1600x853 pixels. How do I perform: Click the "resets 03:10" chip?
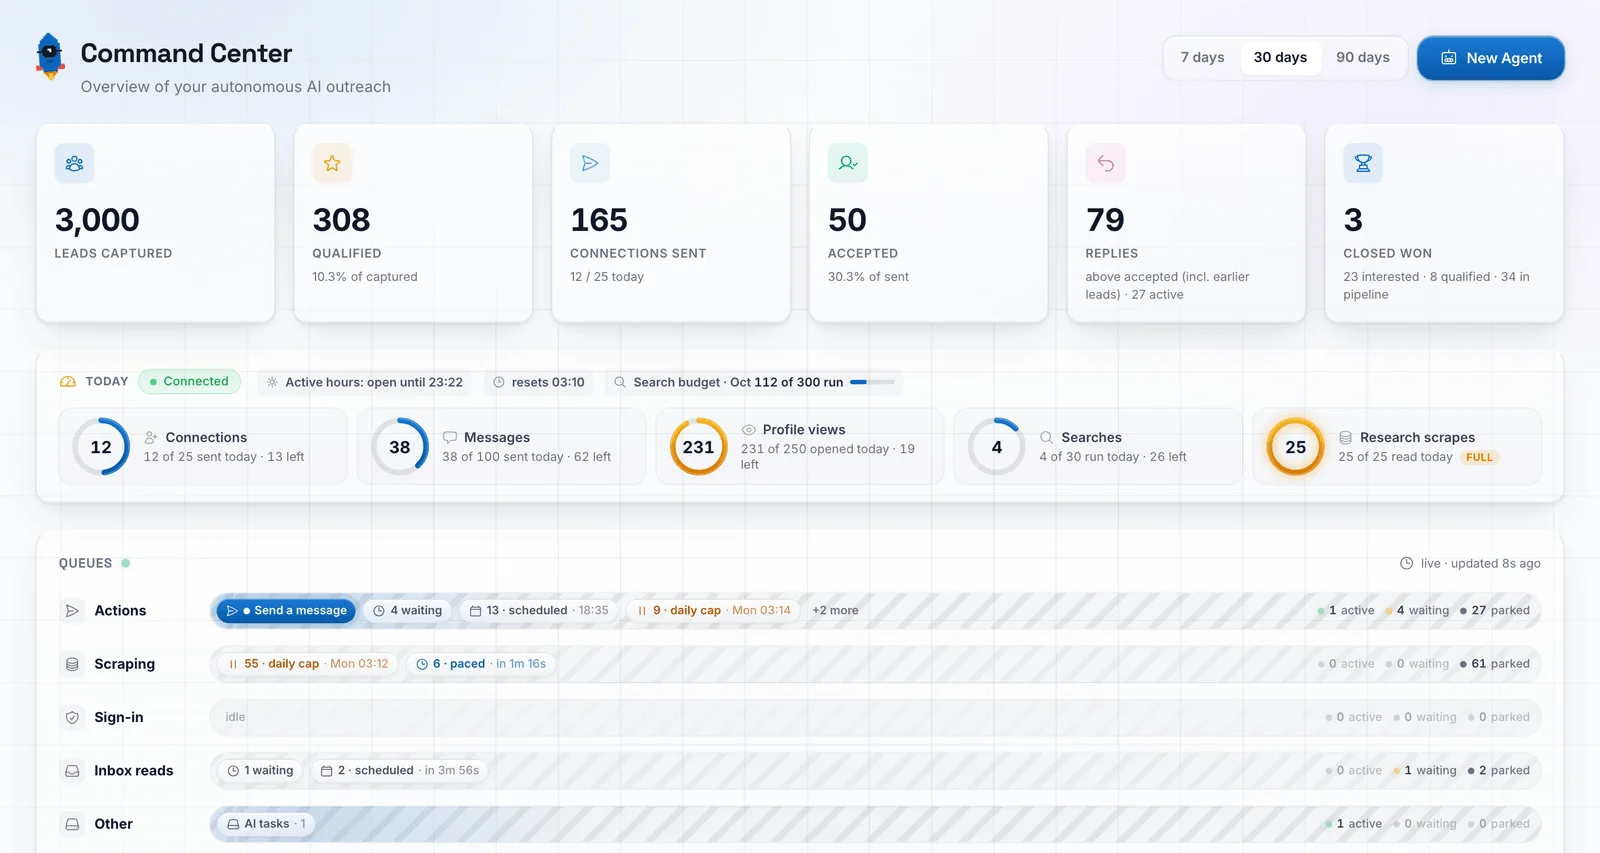coord(538,382)
